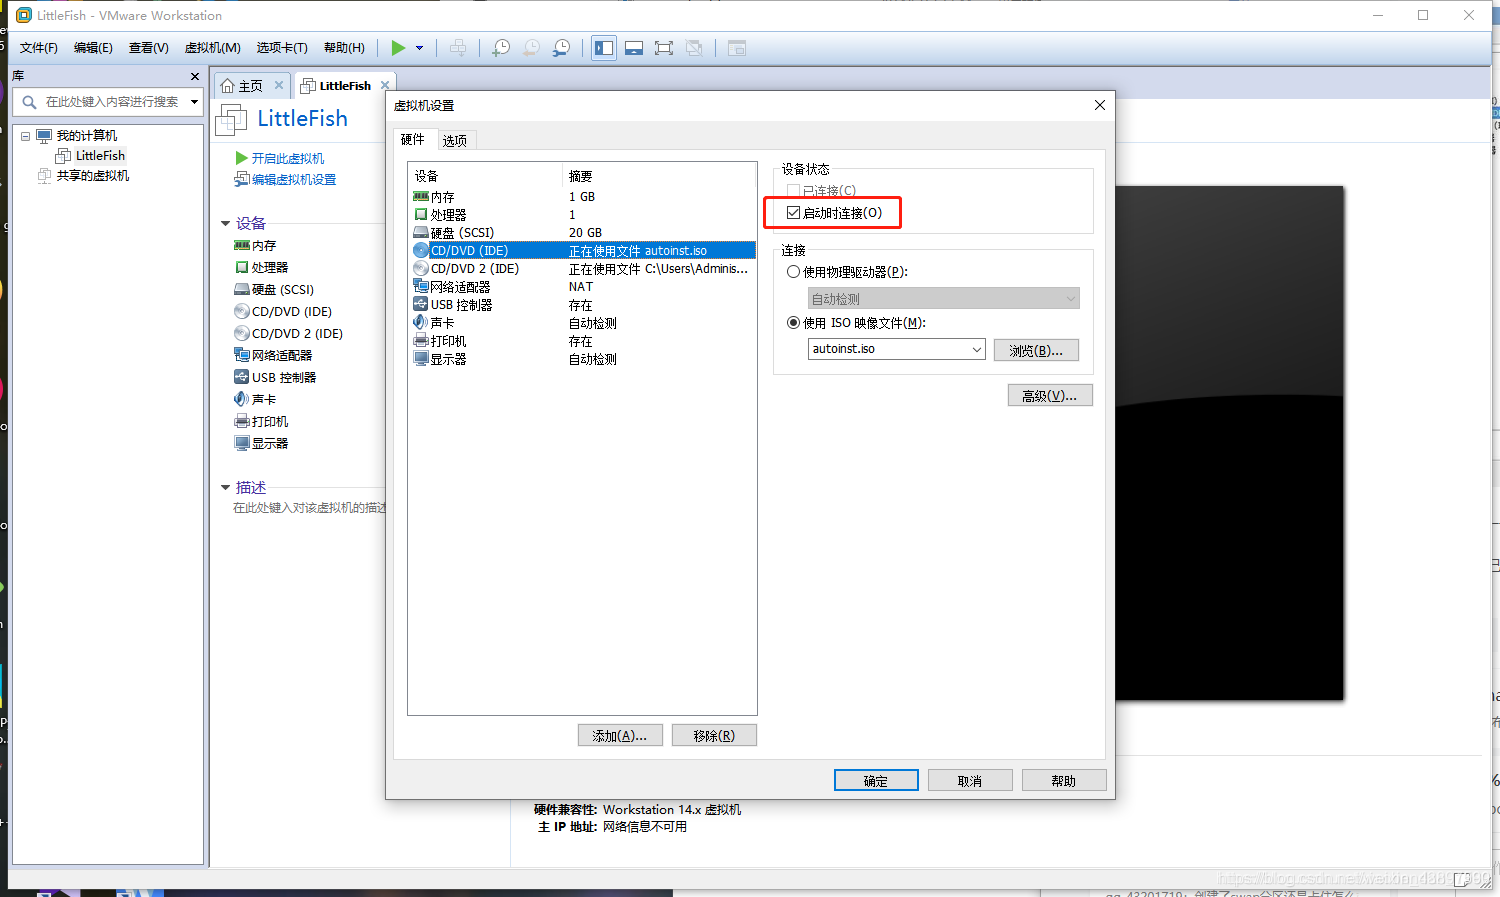1500x897 pixels.
Task: Open the 文件(F) menu
Action: 39,48
